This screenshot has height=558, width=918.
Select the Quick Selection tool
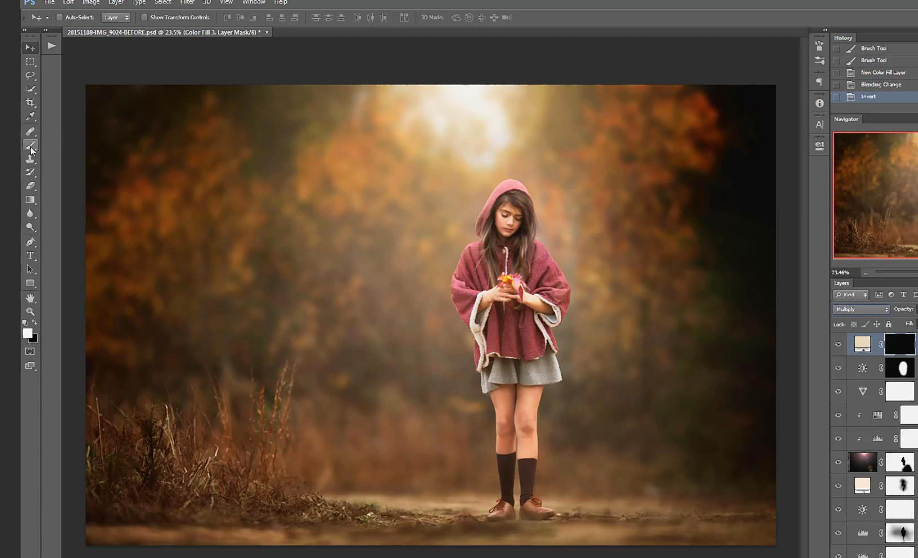coord(30,89)
